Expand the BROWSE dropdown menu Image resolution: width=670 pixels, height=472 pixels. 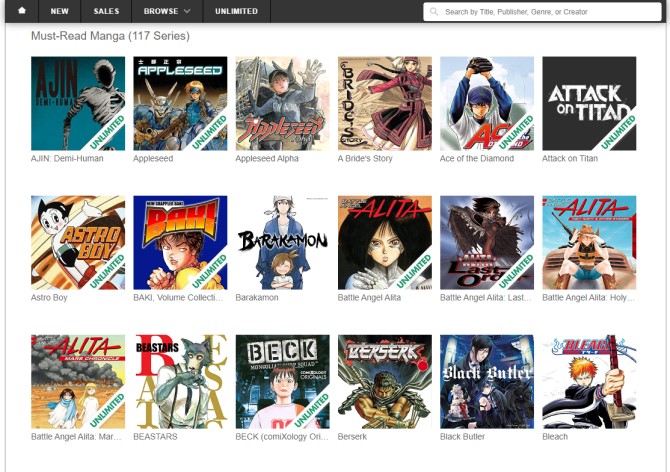tap(167, 11)
